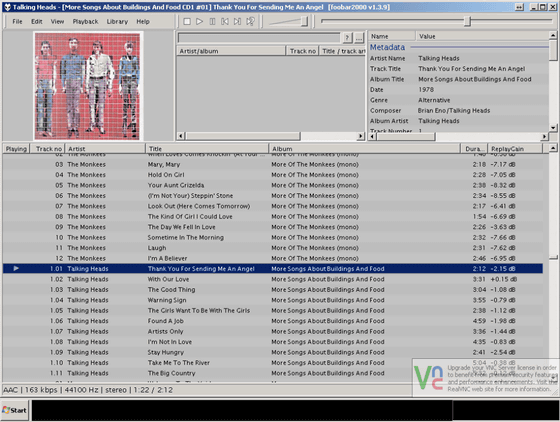Screen dimensions: 560x422
Task: Select the track With Our Love
Action: click(273, 279)
